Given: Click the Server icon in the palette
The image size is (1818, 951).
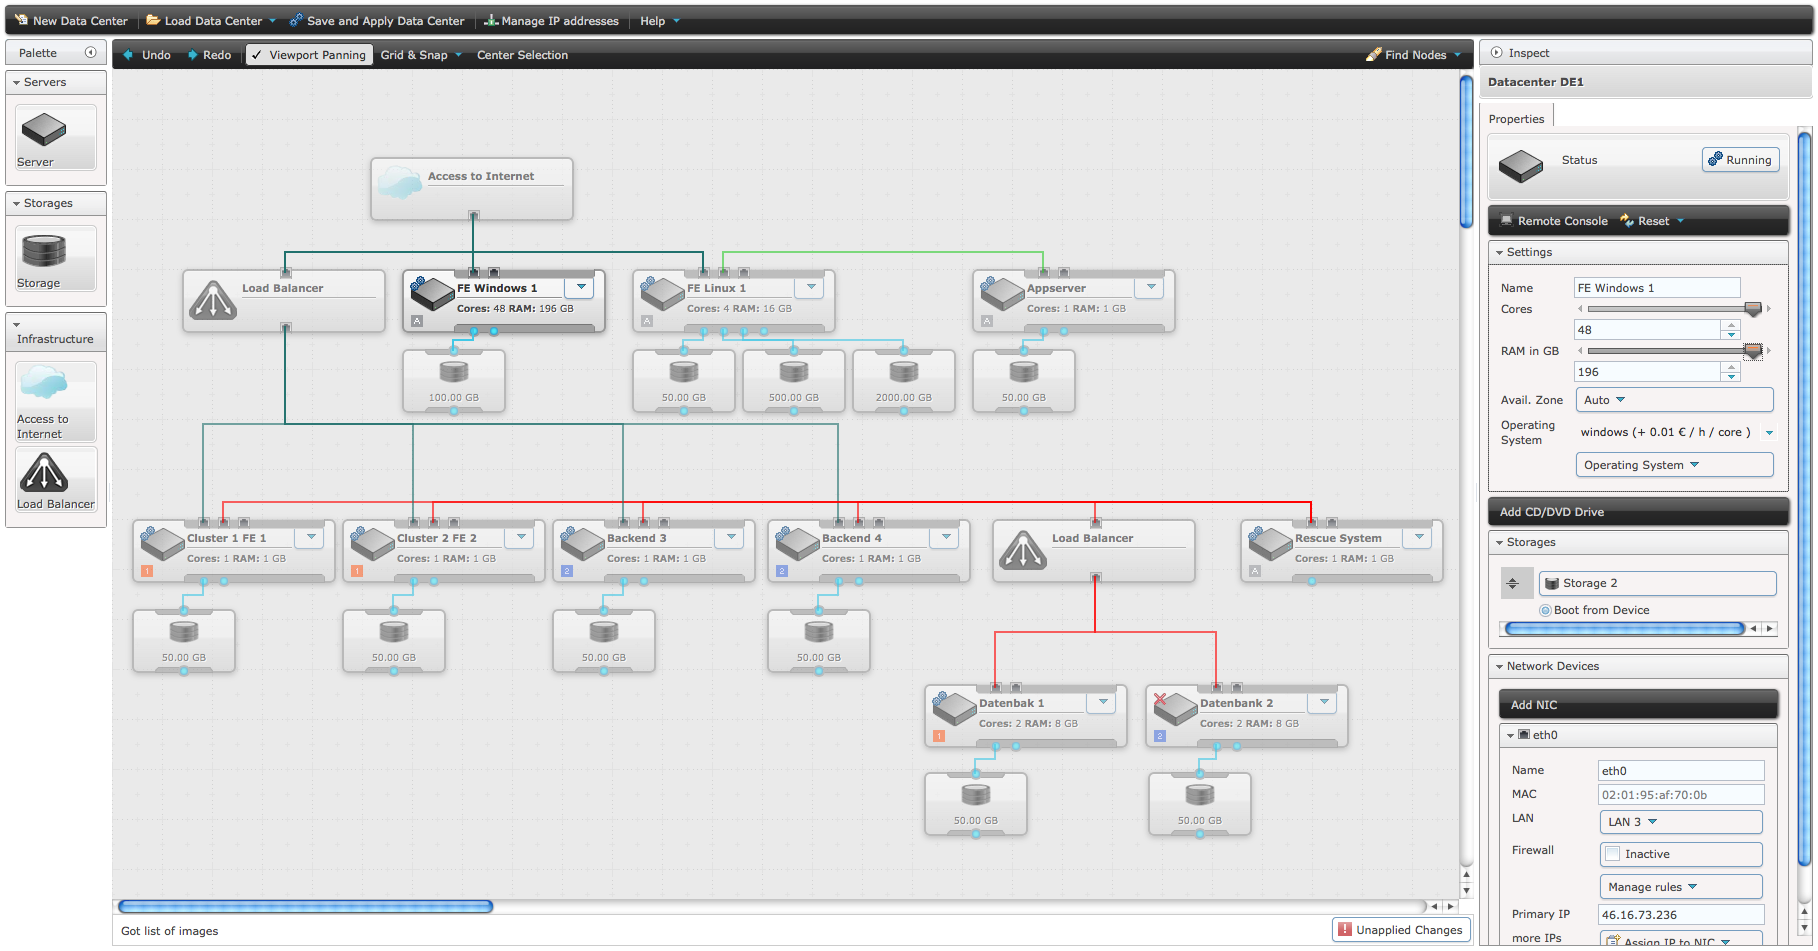Looking at the screenshot, I should [44, 131].
